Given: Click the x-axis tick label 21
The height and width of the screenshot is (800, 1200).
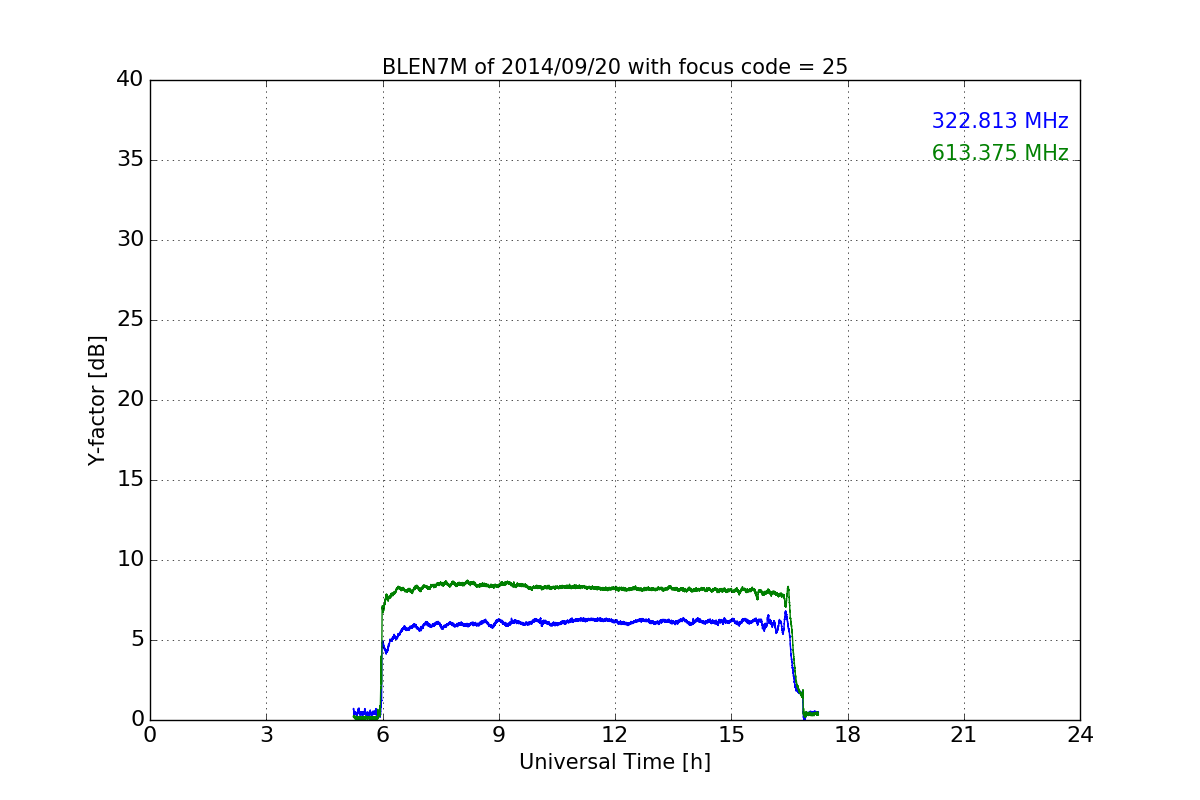Looking at the screenshot, I should [964, 735].
